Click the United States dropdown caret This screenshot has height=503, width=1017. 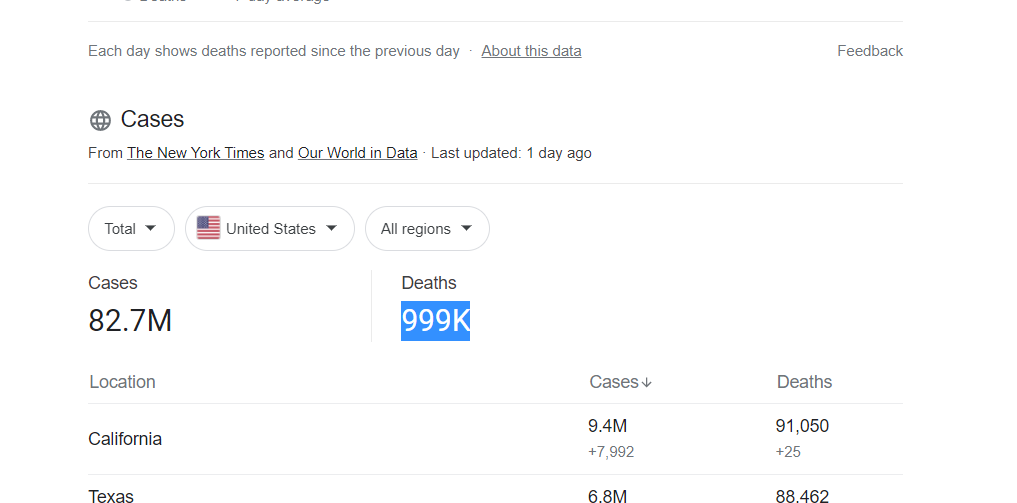(331, 228)
